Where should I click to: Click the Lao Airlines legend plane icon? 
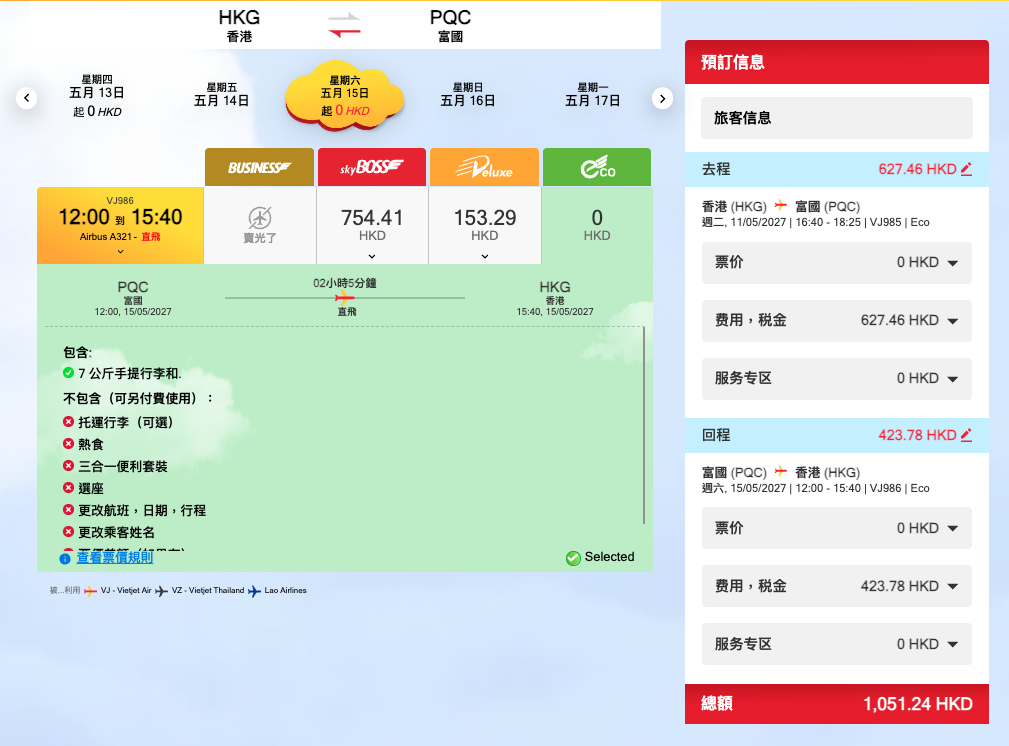[x=254, y=591]
